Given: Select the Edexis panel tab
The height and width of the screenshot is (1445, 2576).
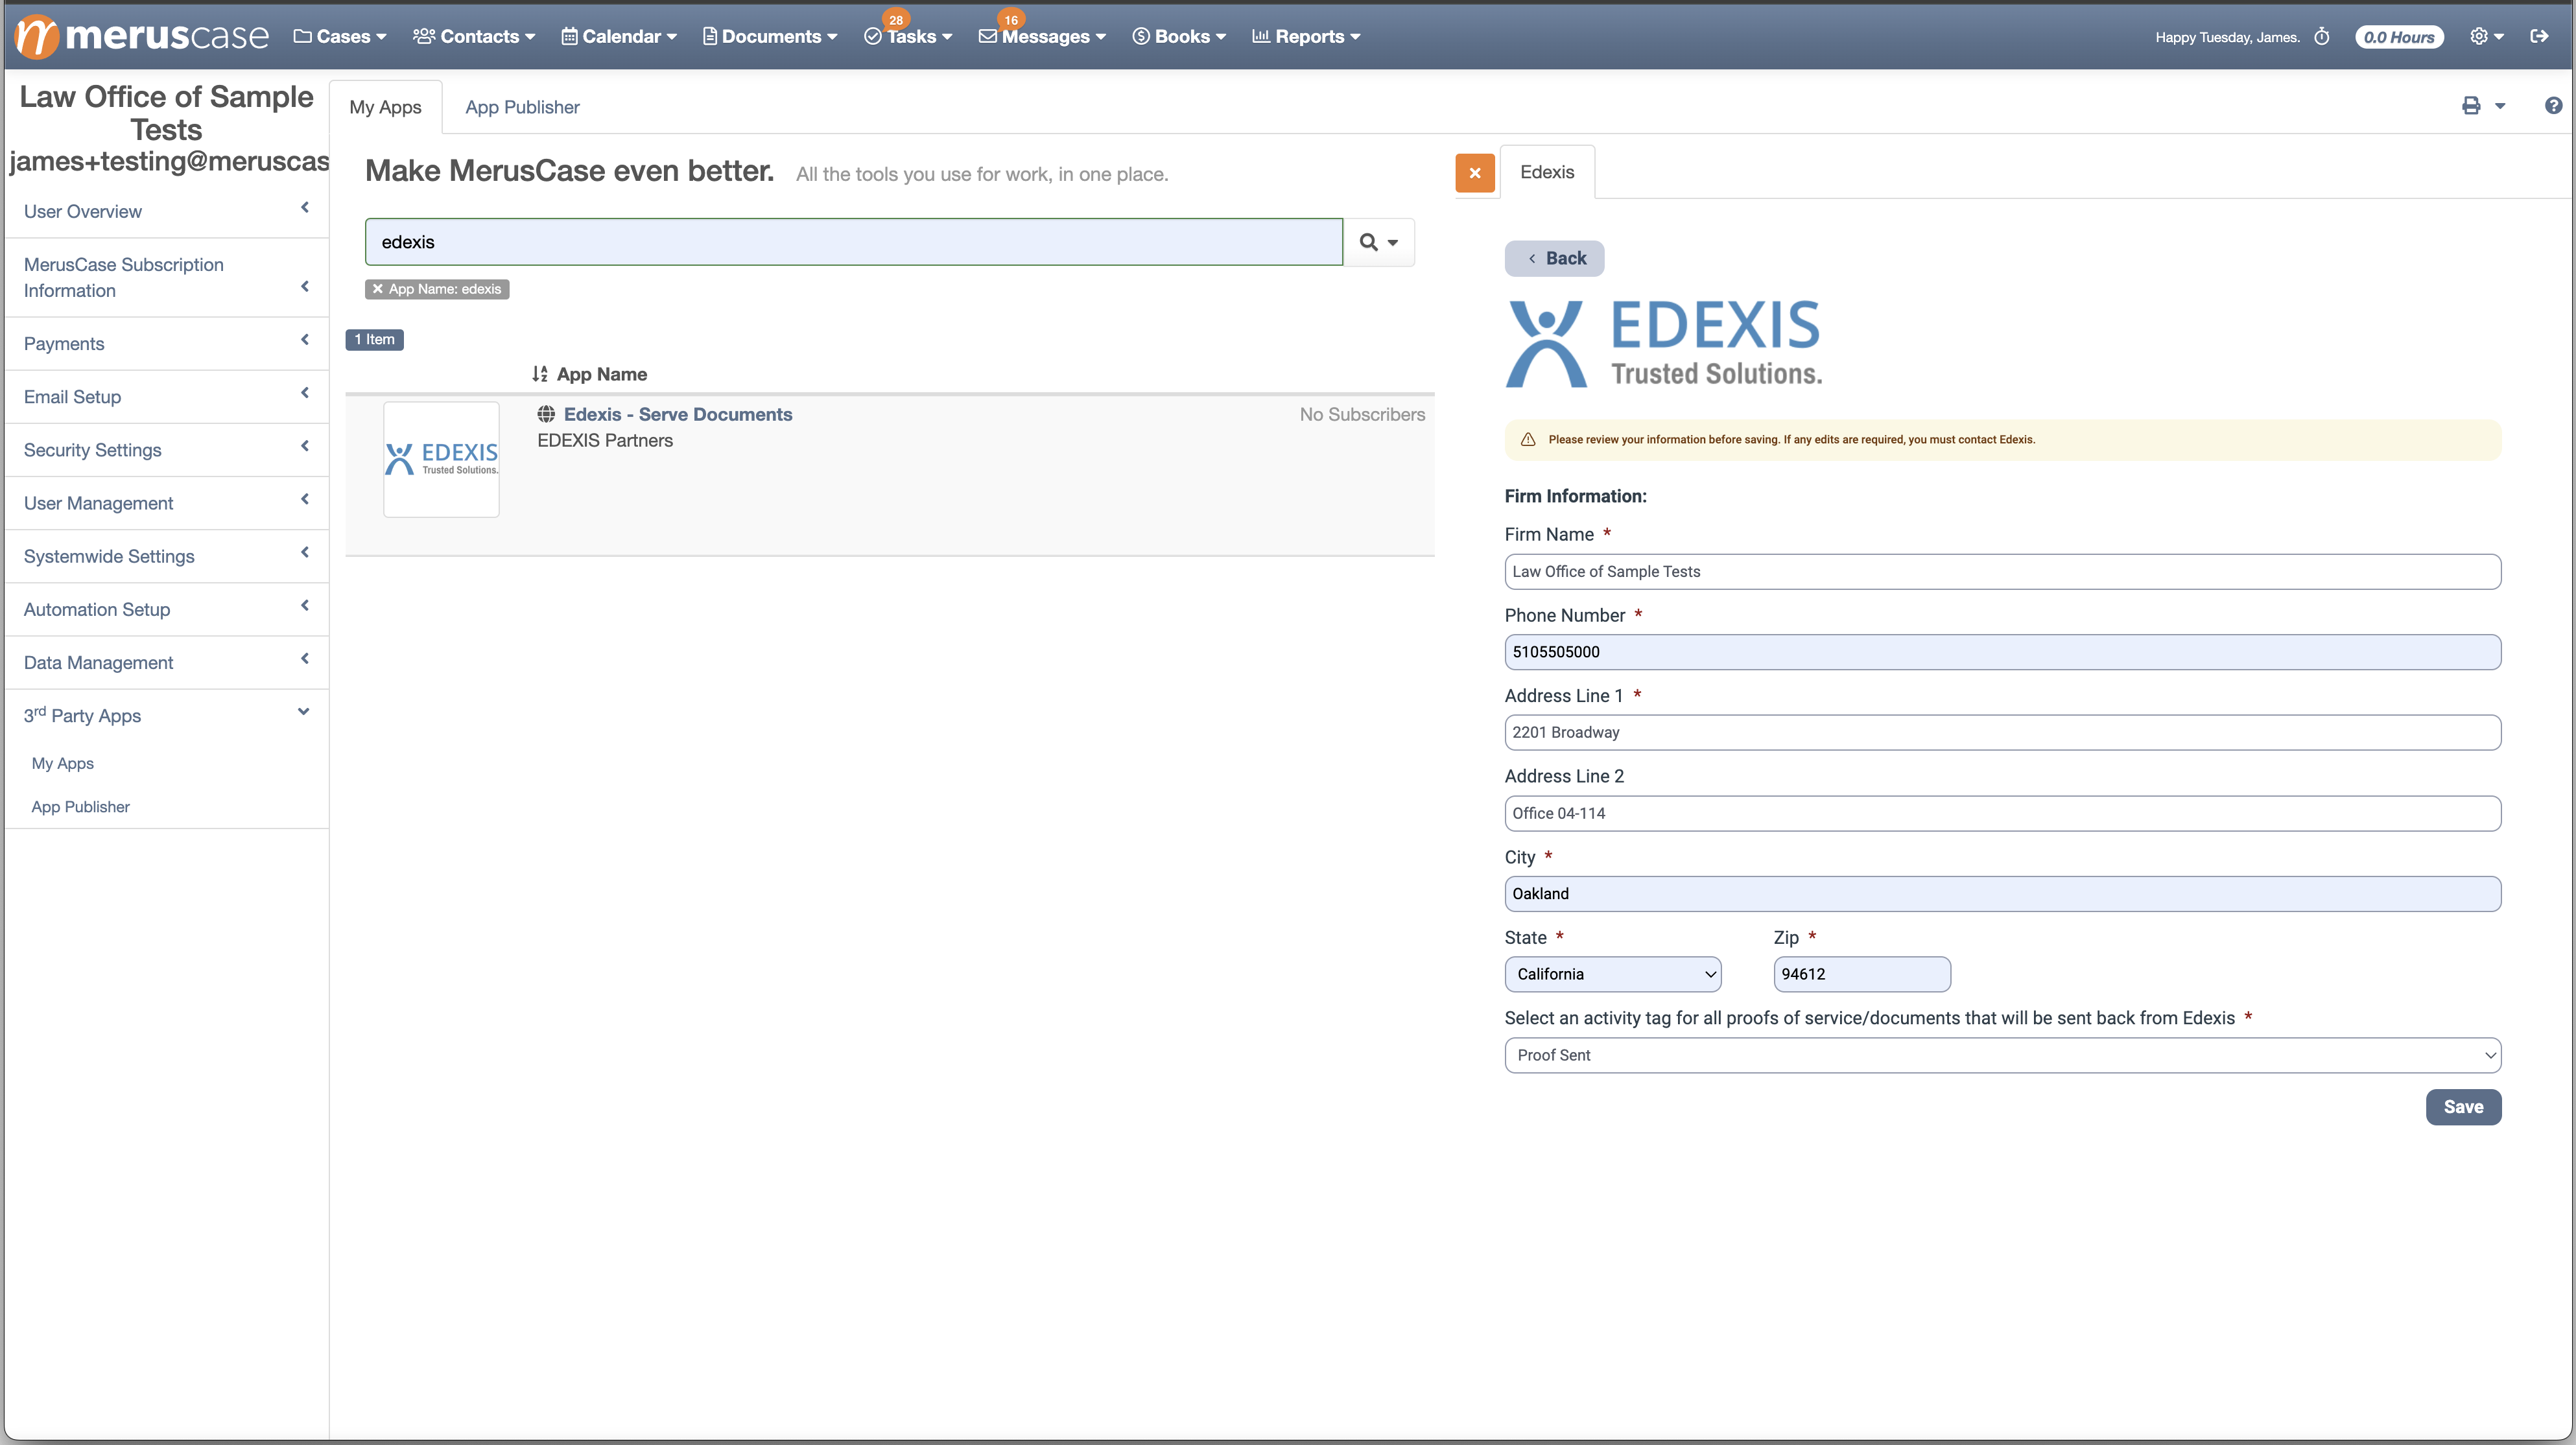Looking at the screenshot, I should point(1547,172).
